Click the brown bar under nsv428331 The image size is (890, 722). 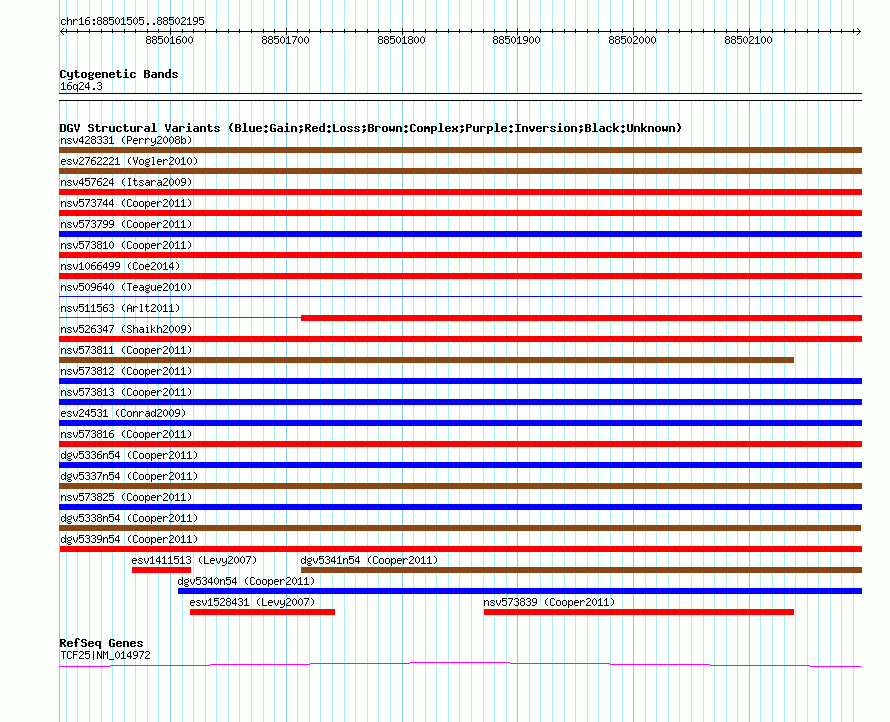(x=460, y=150)
